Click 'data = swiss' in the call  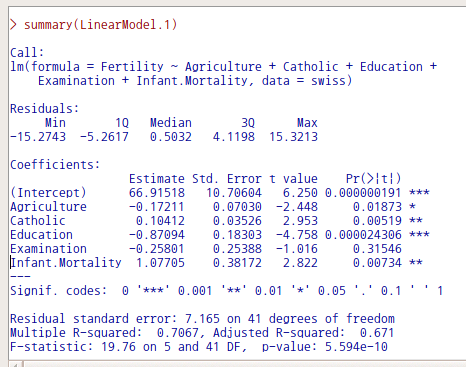[x=304, y=81]
